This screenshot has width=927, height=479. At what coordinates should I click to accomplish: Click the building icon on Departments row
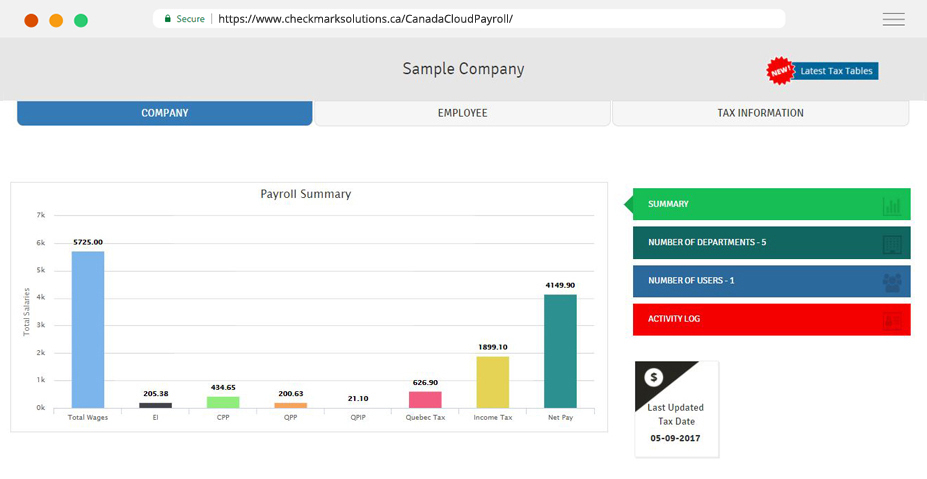pos(892,244)
